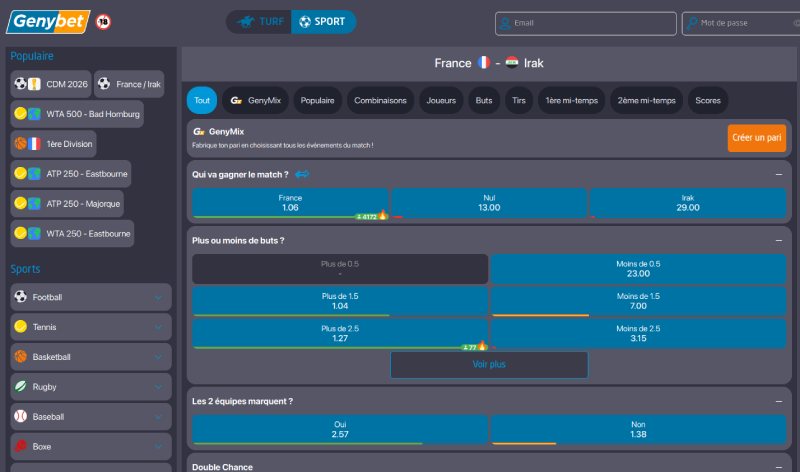Click the Irak flag icon in header
This screenshot has width=800, height=472.
click(x=512, y=62)
